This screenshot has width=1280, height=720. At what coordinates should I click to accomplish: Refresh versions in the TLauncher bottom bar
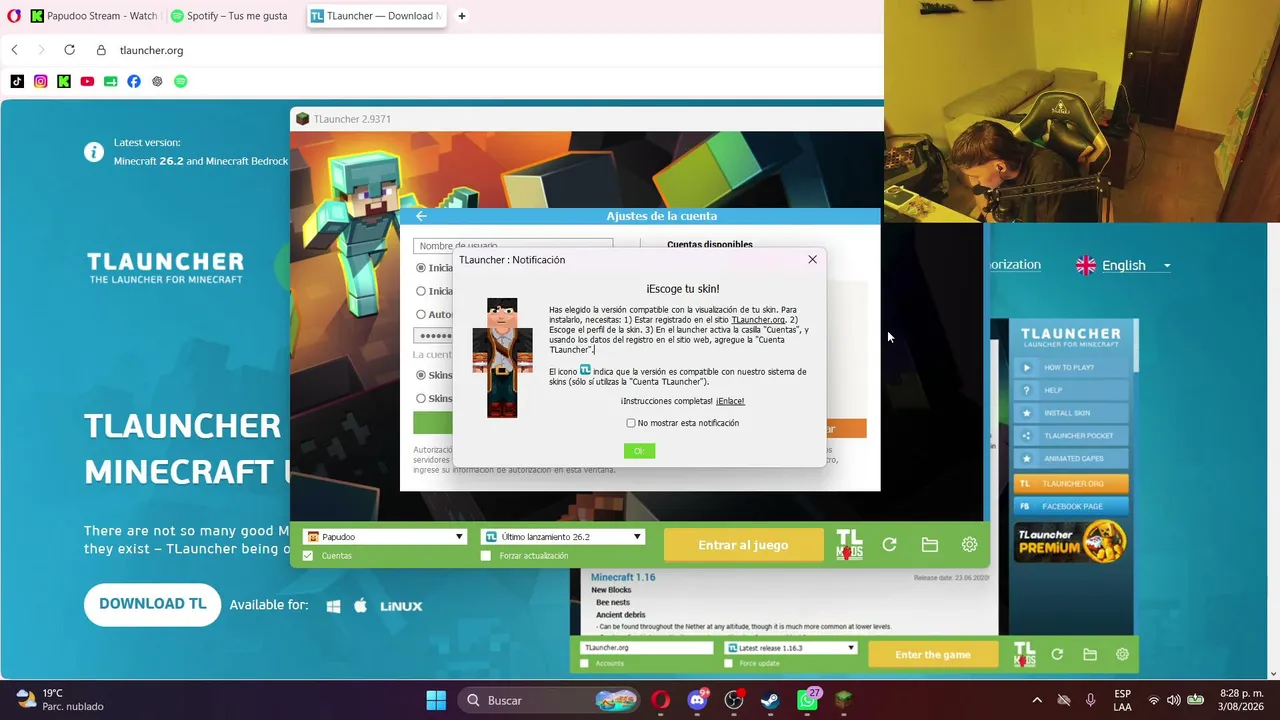click(x=889, y=545)
